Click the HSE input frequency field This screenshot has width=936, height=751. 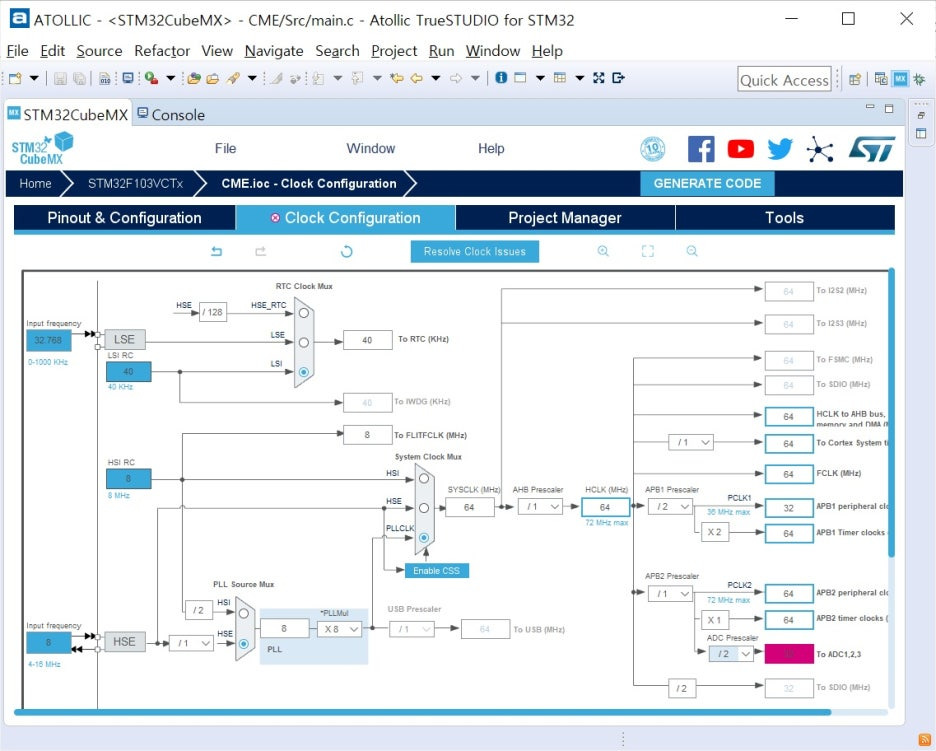[48, 642]
